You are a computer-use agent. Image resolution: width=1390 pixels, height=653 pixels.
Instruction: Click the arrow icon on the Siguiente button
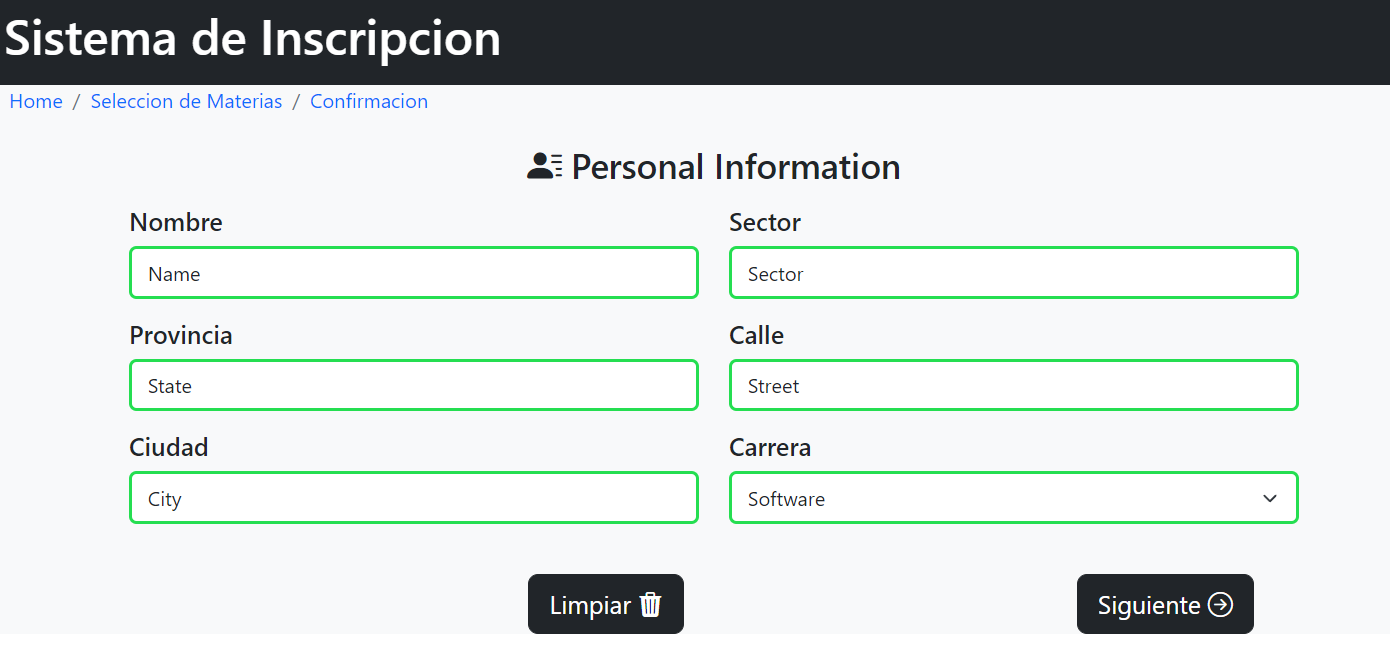point(1221,604)
